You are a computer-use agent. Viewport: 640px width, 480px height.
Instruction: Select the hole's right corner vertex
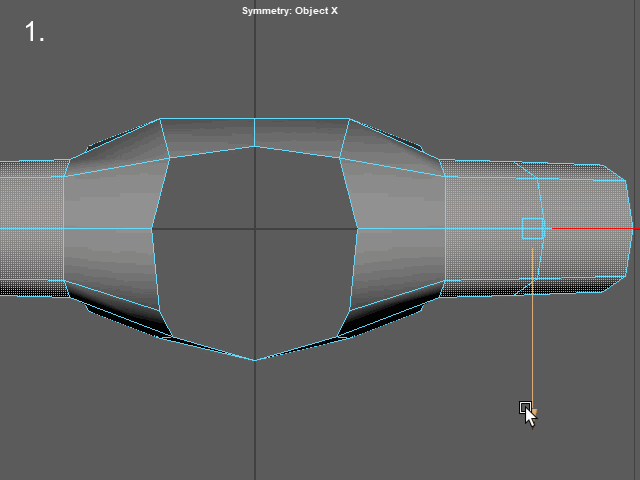(358, 228)
